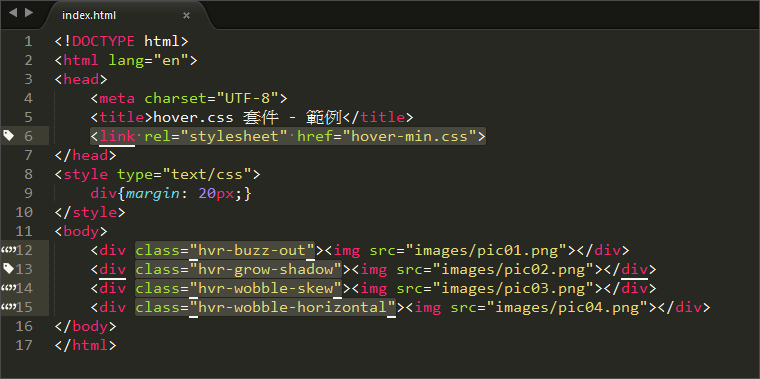
Task: Click the tab forward arrow
Action: (x=30, y=13)
